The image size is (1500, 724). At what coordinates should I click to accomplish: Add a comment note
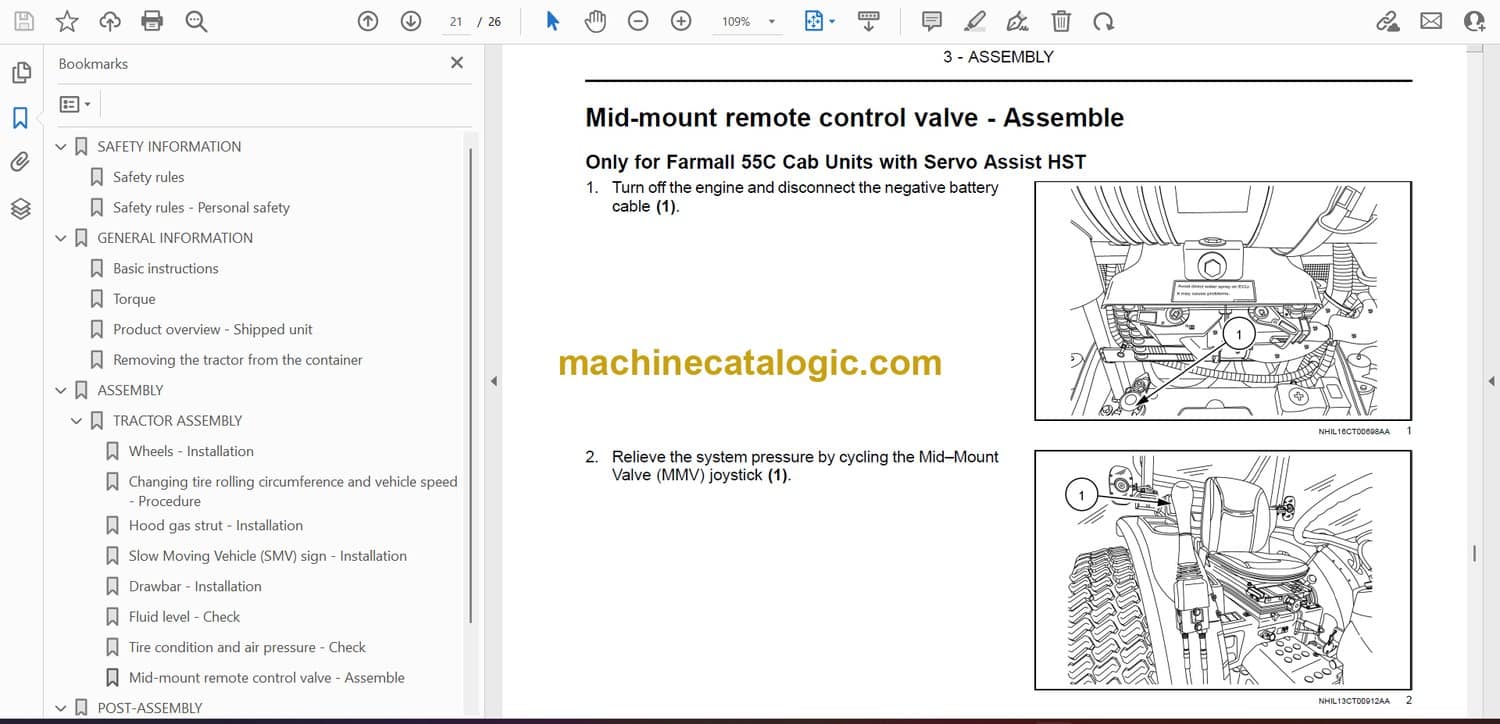932,21
